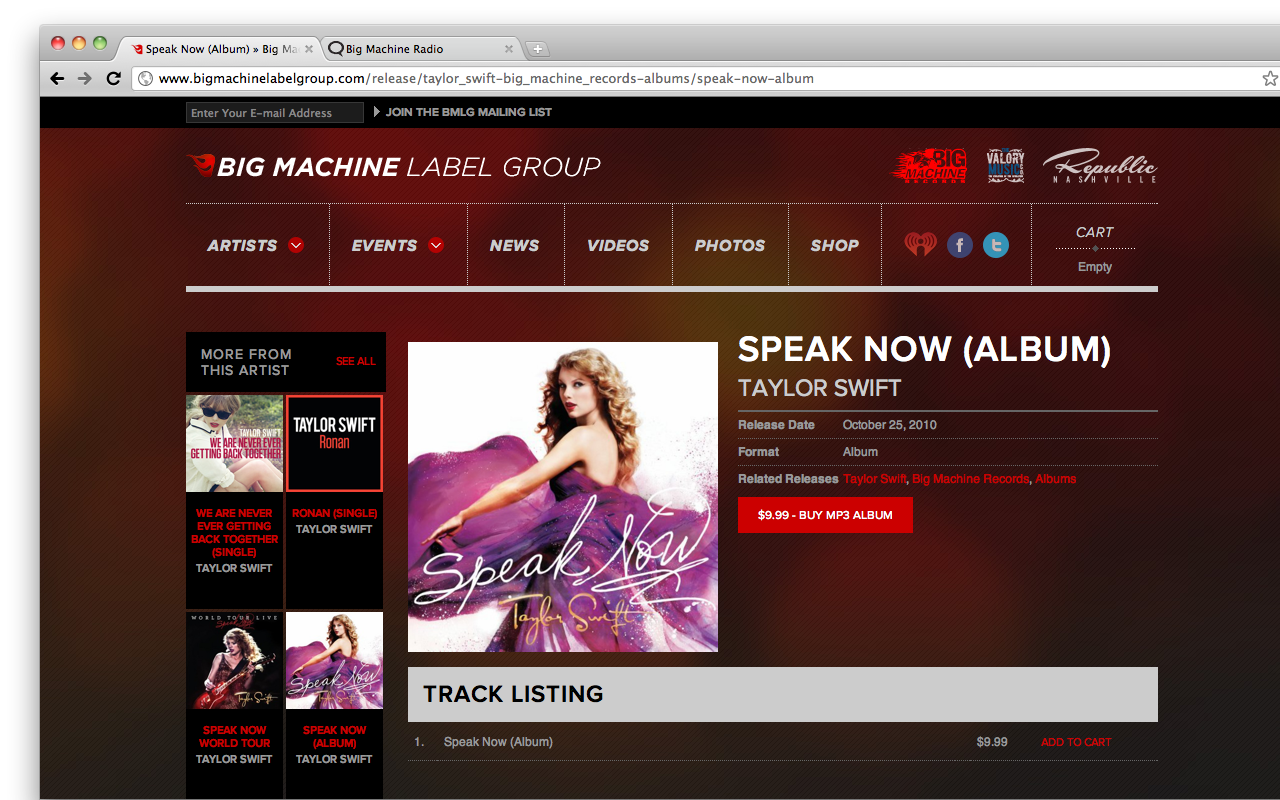The image size is (1280, 800).
Task: Close the Big Machine Radio tab
Action: pyautogui.click(x=509, y=49)
